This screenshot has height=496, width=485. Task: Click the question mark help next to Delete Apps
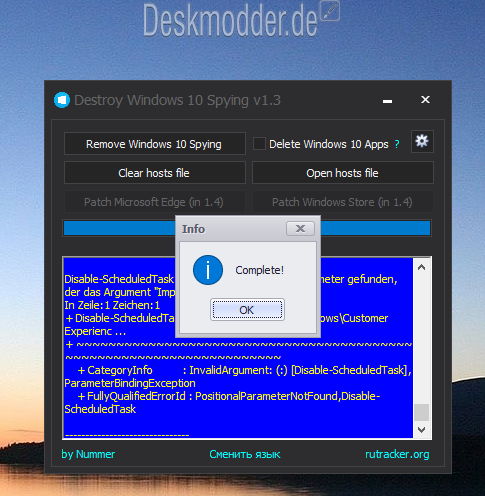397,144
